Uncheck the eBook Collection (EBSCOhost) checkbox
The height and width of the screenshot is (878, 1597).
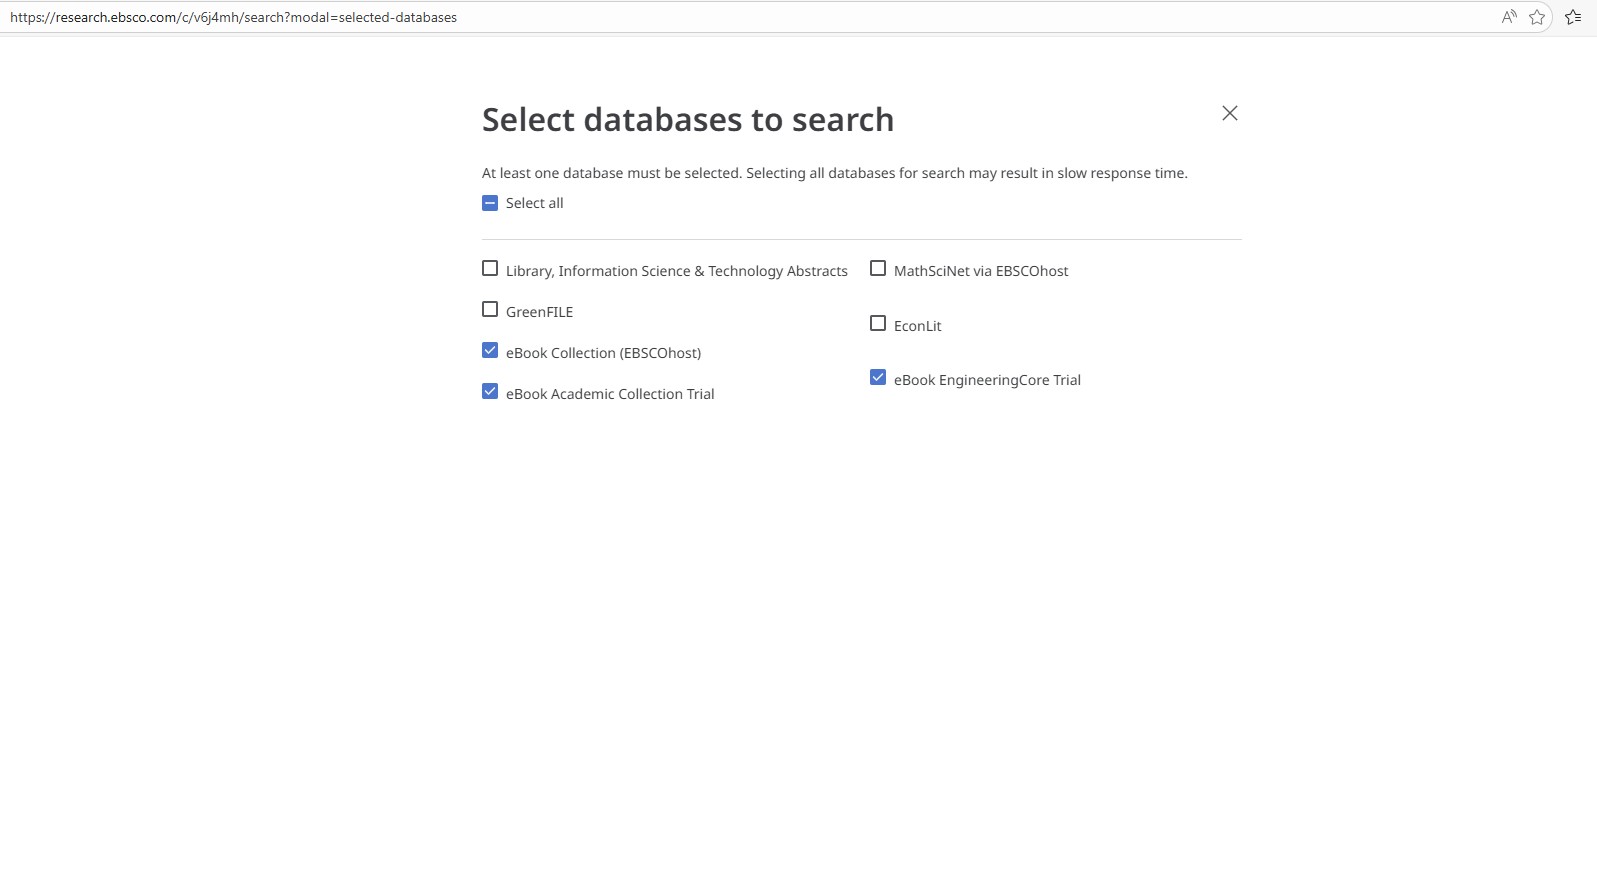tap(490, 351)
